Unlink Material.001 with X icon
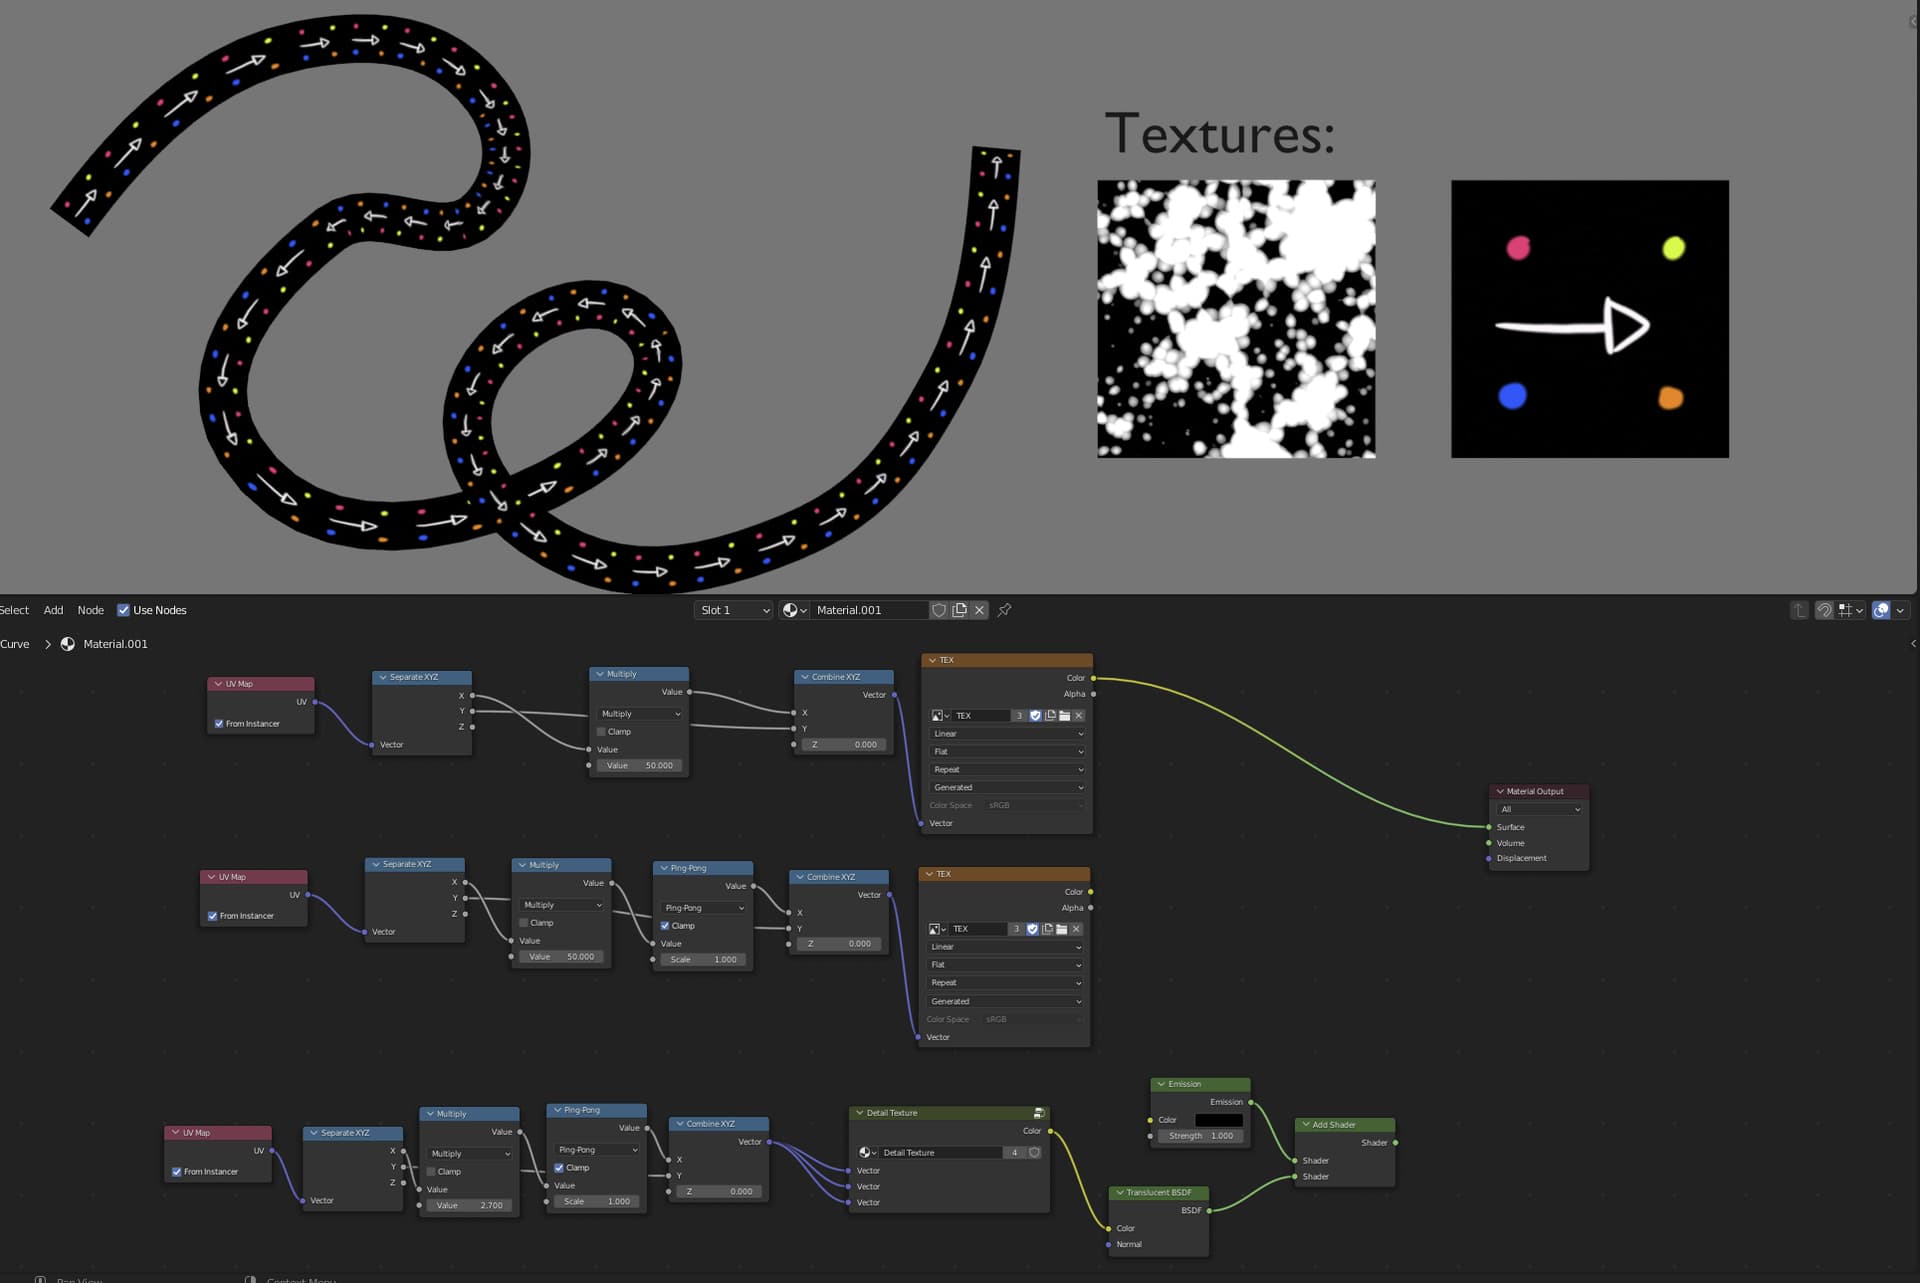Image resolution: width=1920 pixels, height=1283 pixels. (x=980, y=610)
